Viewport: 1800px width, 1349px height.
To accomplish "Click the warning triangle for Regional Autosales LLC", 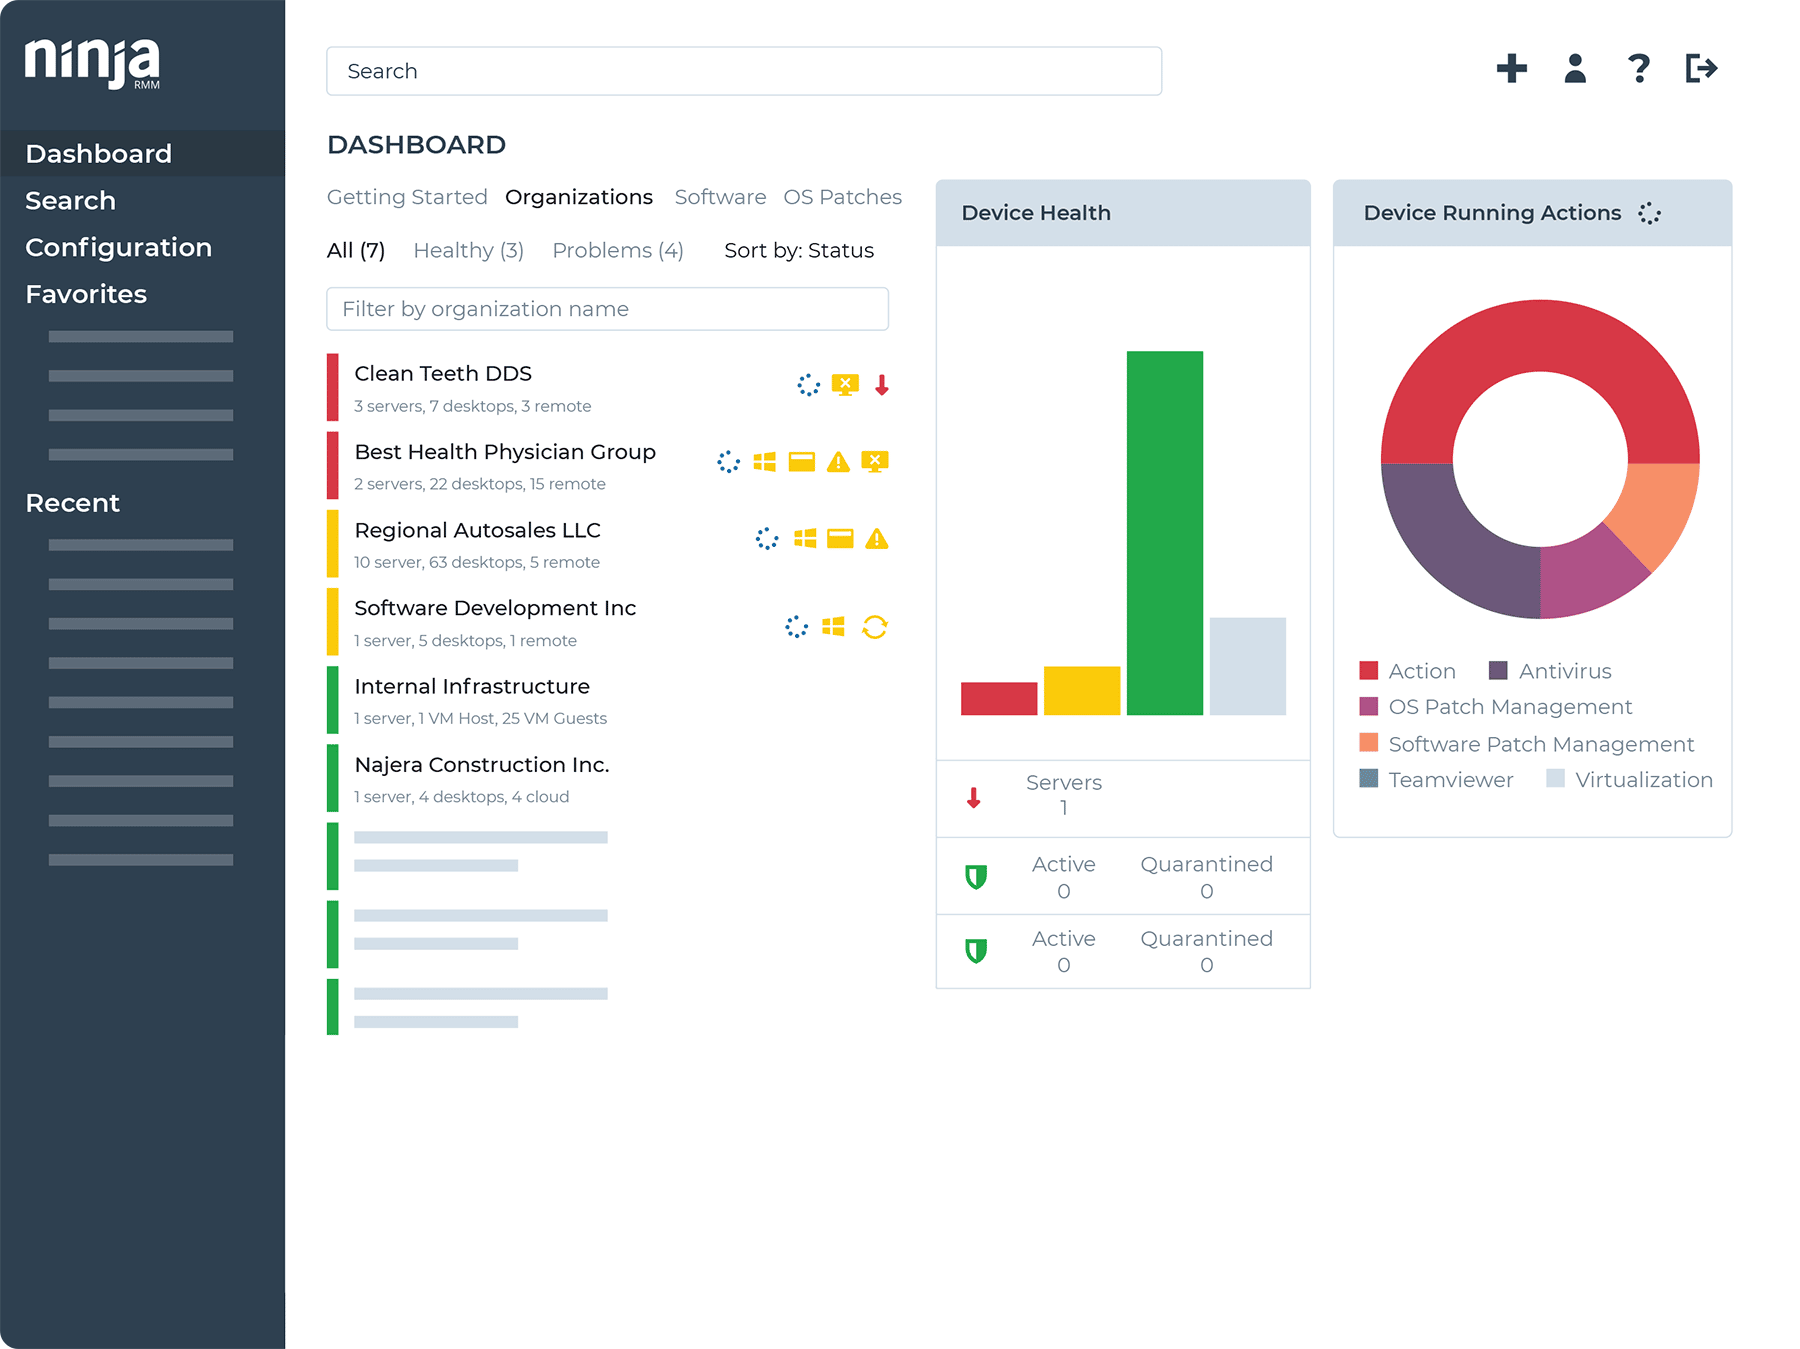I will [x=875, y=540].
